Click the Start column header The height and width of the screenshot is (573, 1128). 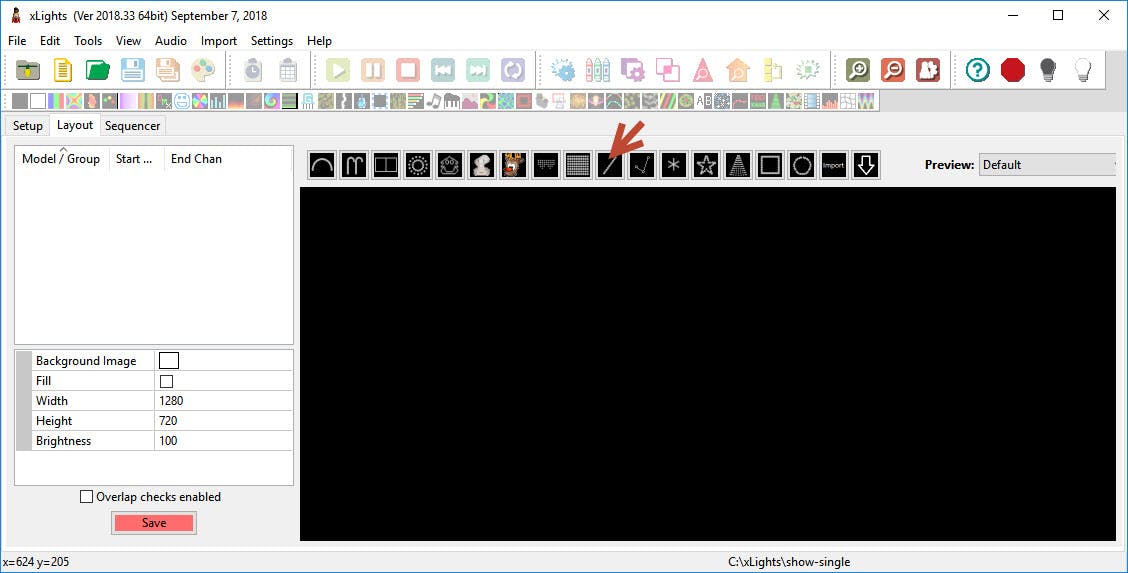point(135,159)
